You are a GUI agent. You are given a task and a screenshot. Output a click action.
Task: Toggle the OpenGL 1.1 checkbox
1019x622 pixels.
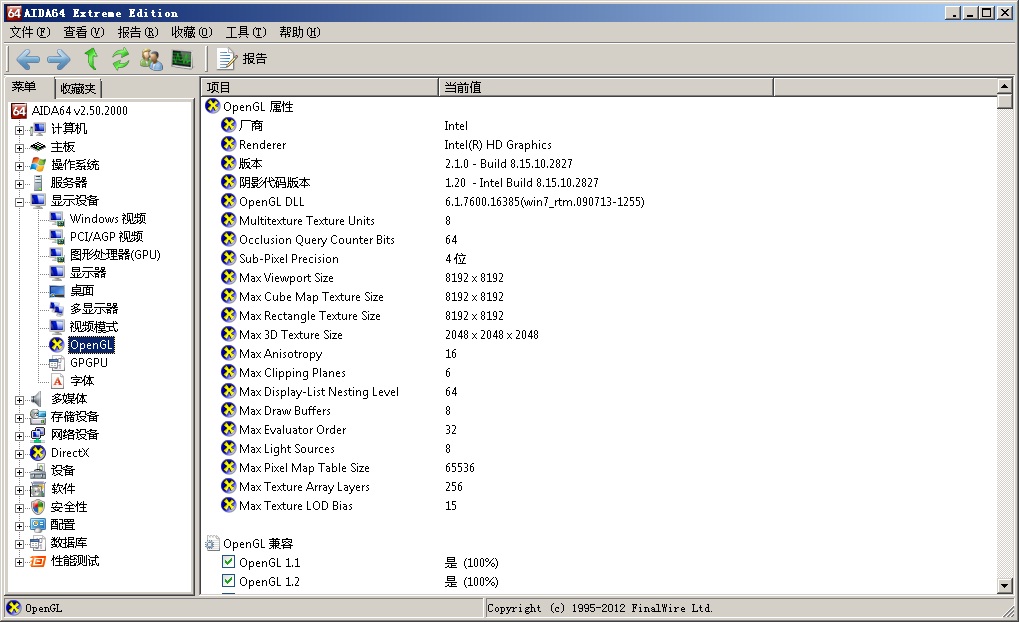coord(228,562)
